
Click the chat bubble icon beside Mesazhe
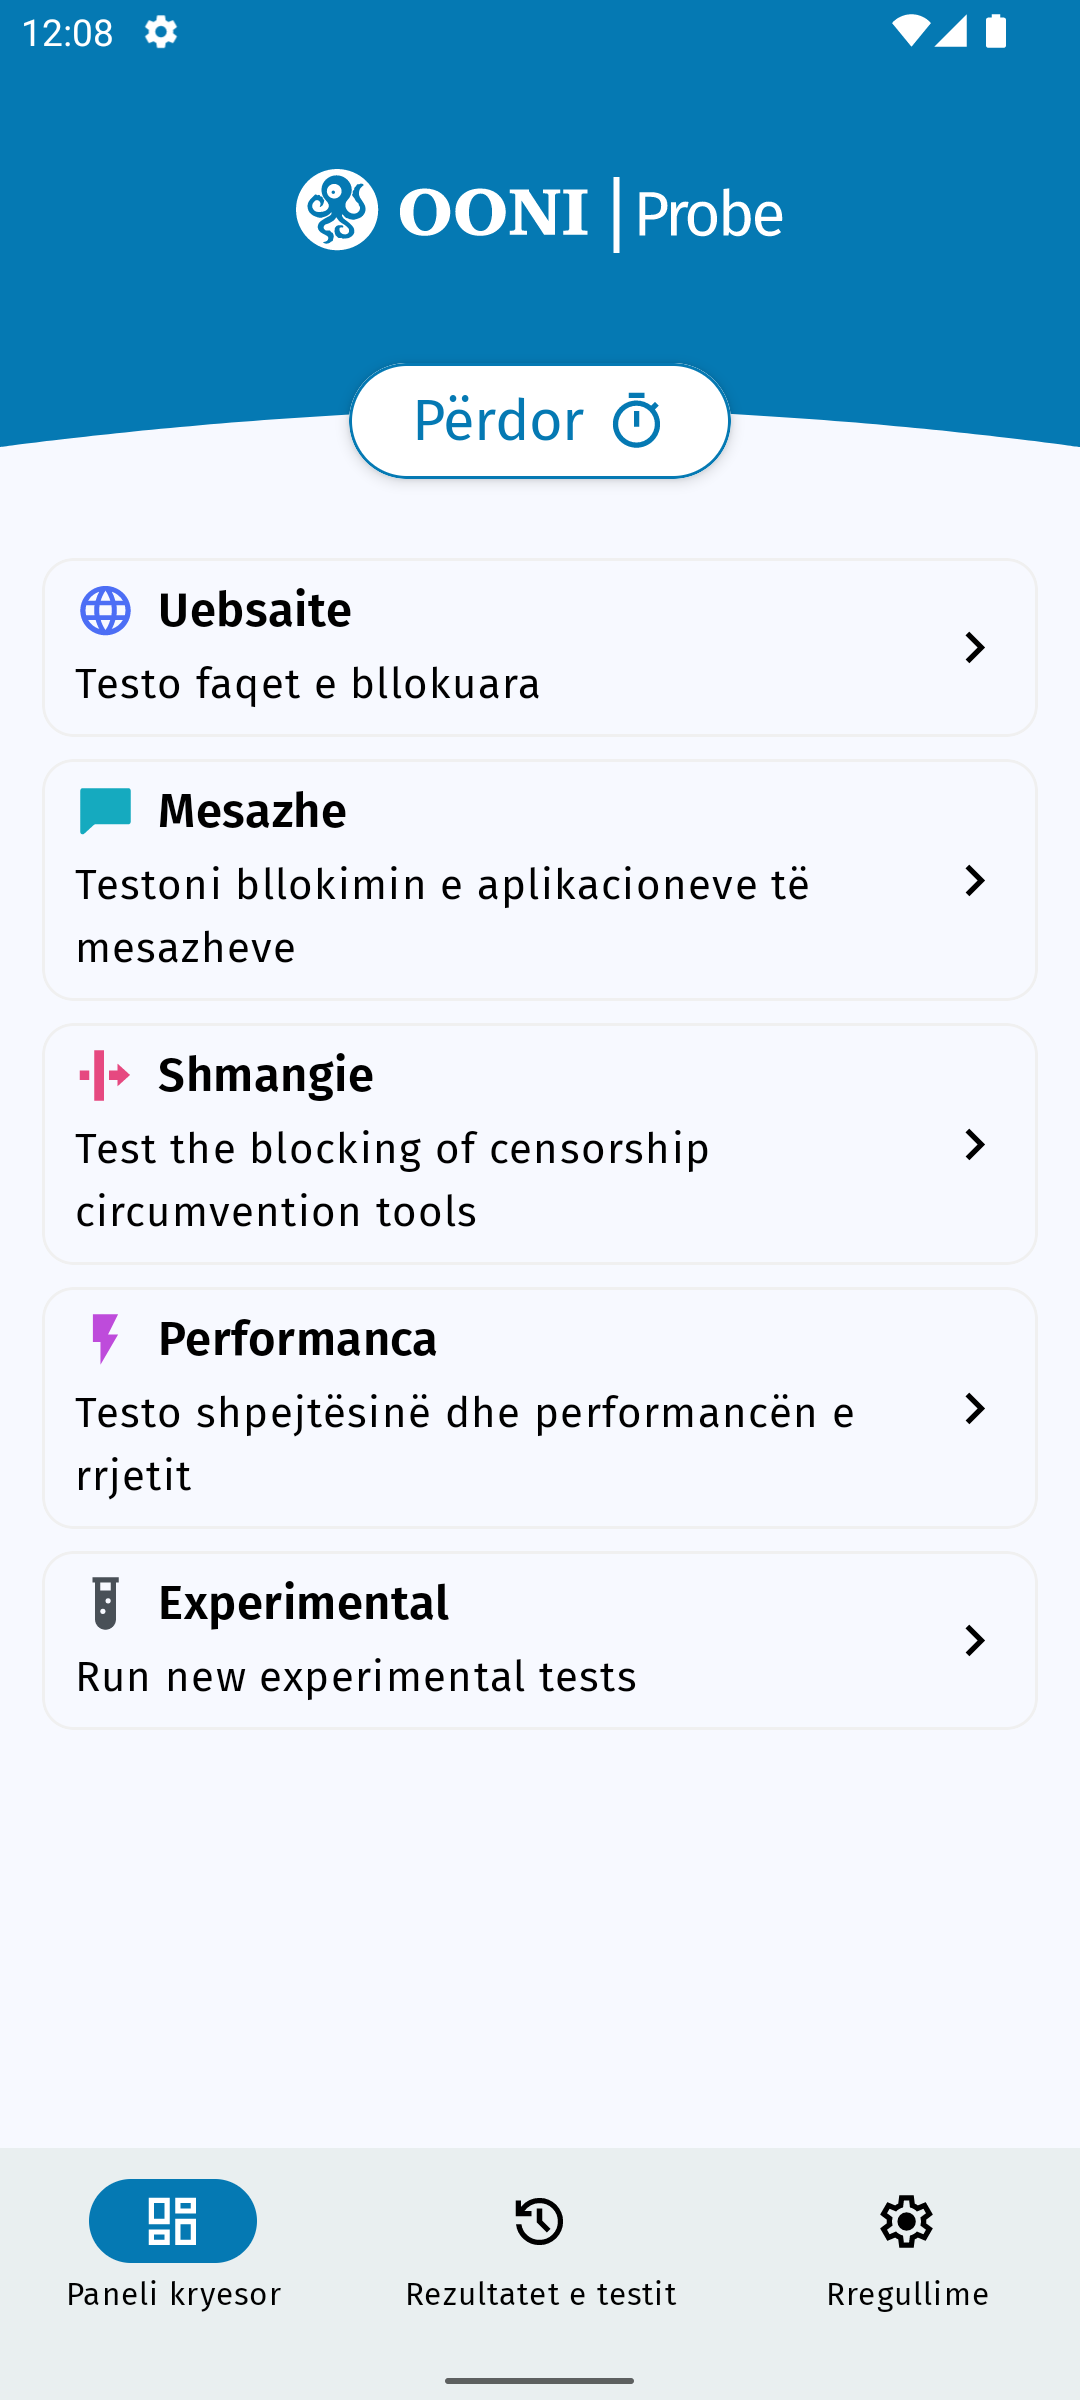coord(105,811)
